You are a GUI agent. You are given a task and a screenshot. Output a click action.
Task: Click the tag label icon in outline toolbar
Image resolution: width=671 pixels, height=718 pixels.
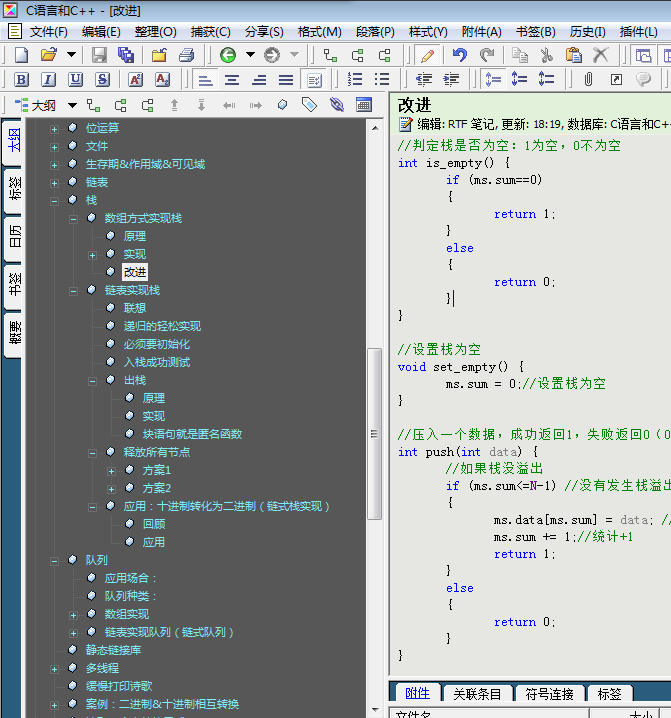pyautogui.click(x=310, y=105)
